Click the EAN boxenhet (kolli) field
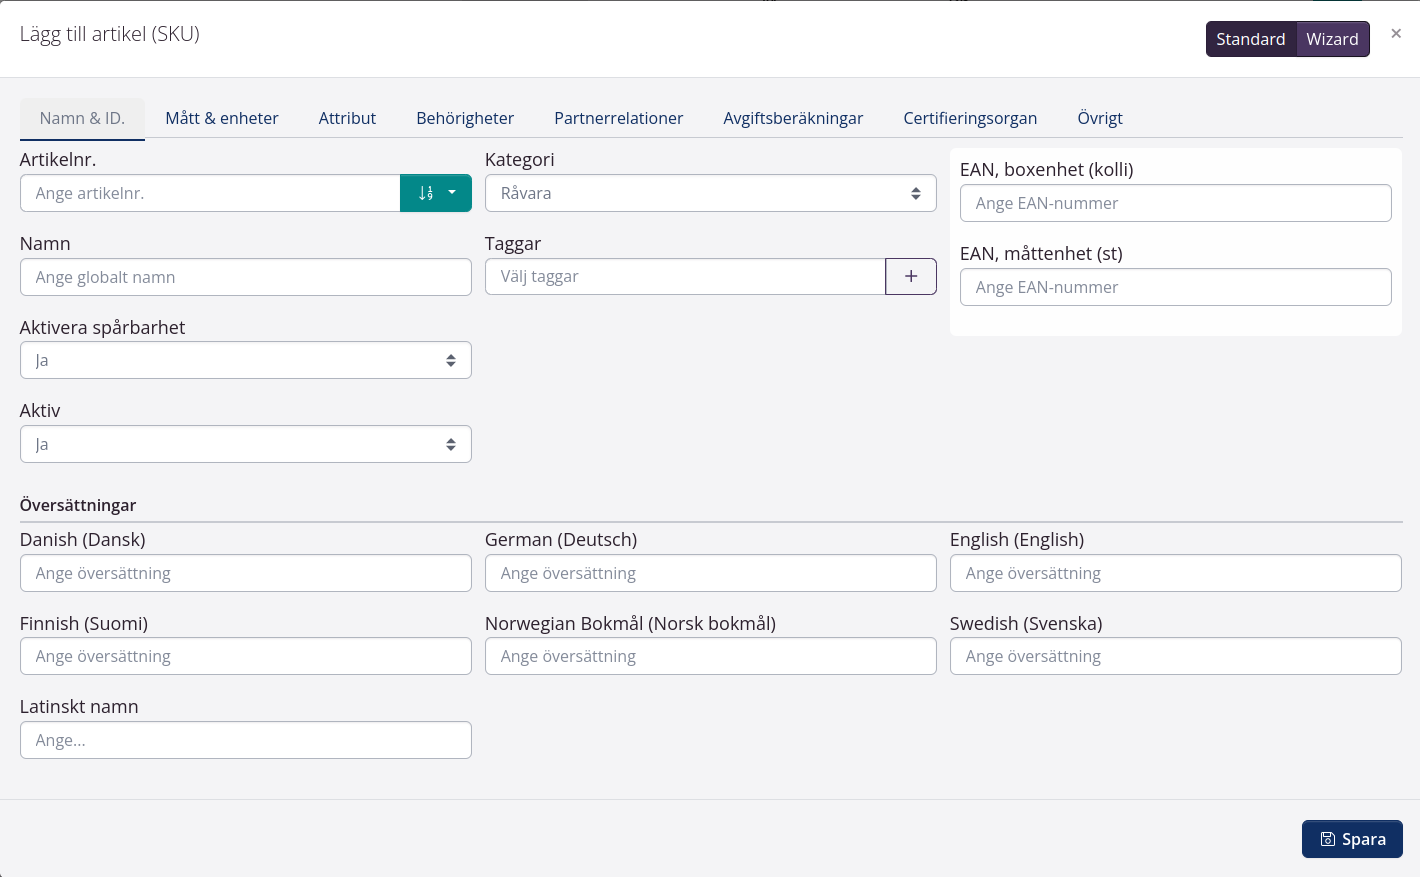The width and height of the screenshot is (1420, 877). (x=1175, y=203)
